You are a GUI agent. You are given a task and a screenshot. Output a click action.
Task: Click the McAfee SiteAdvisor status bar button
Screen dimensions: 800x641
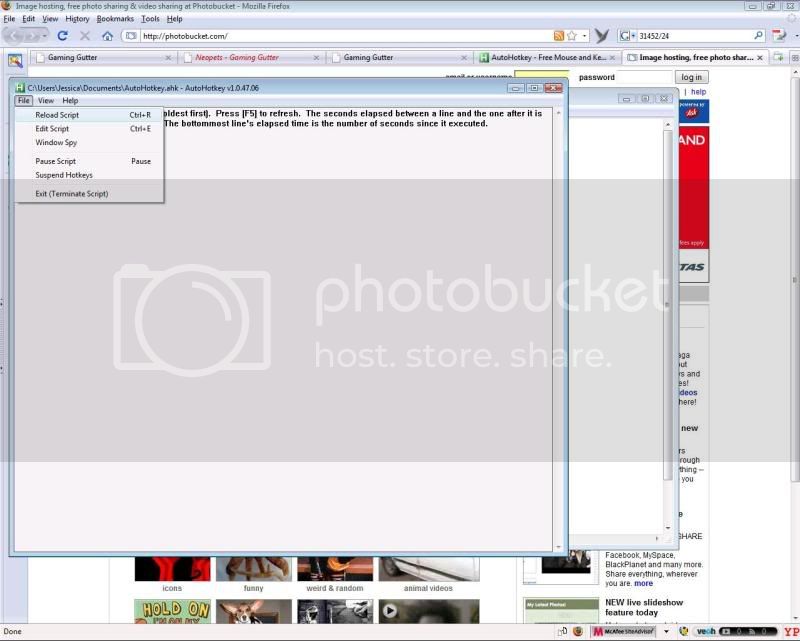[628, 632]
